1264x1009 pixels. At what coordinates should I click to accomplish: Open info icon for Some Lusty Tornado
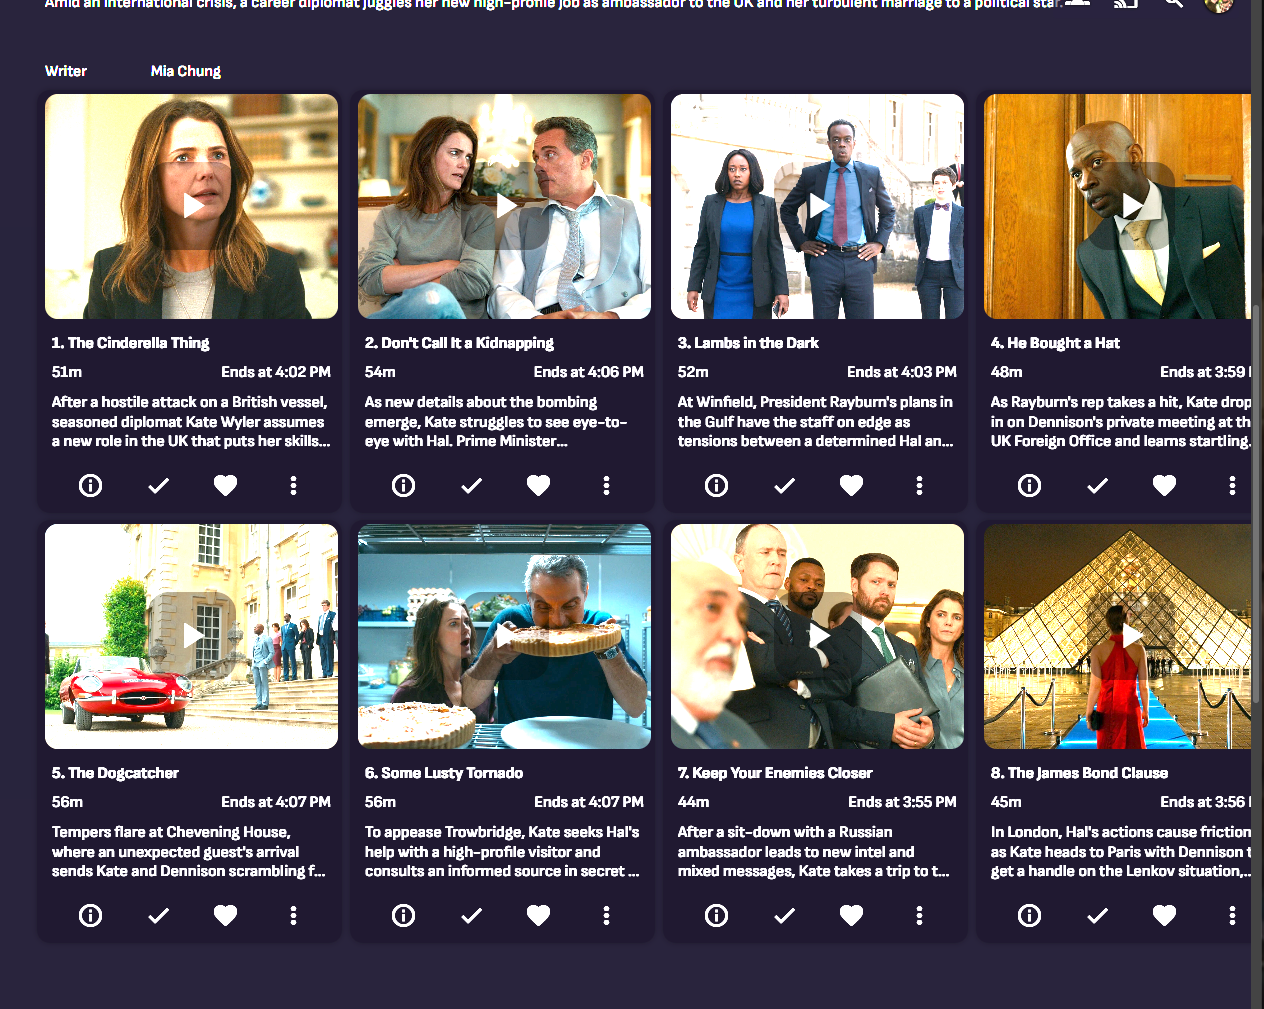click(x=404, y=916)
